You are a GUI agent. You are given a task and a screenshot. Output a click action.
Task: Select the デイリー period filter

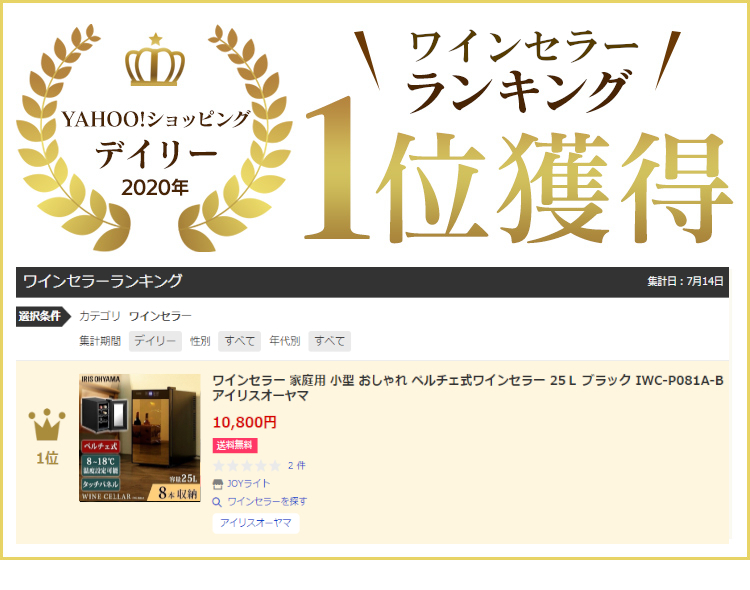155,341
